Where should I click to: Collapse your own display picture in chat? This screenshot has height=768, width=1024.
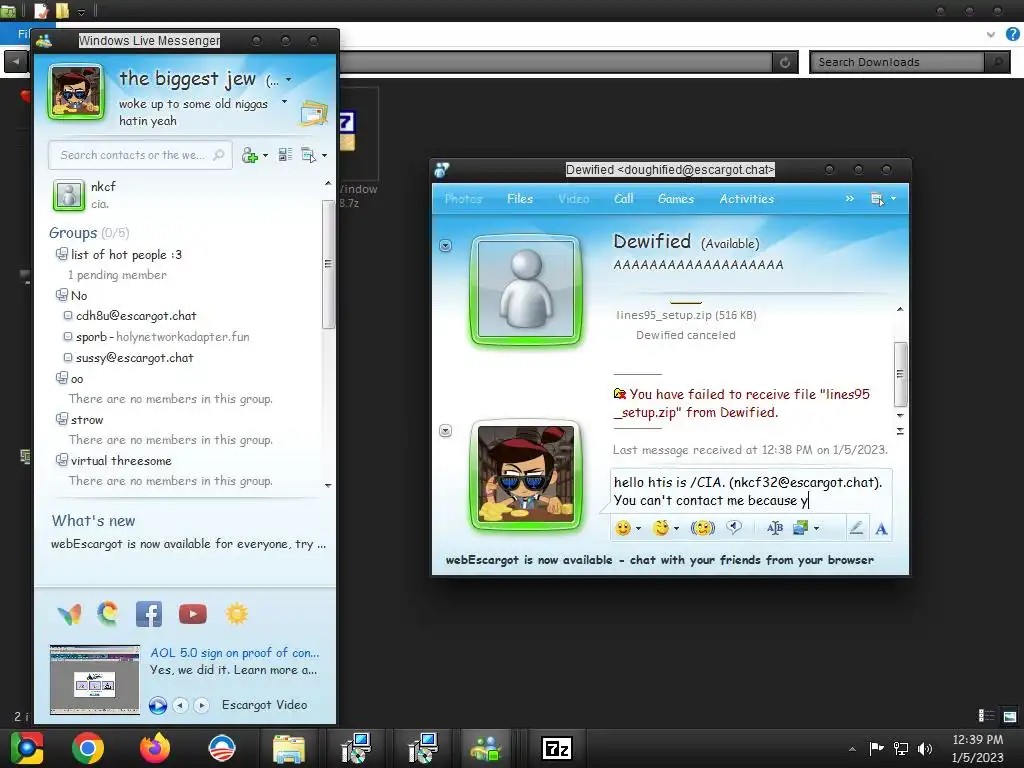coord(445,430)
